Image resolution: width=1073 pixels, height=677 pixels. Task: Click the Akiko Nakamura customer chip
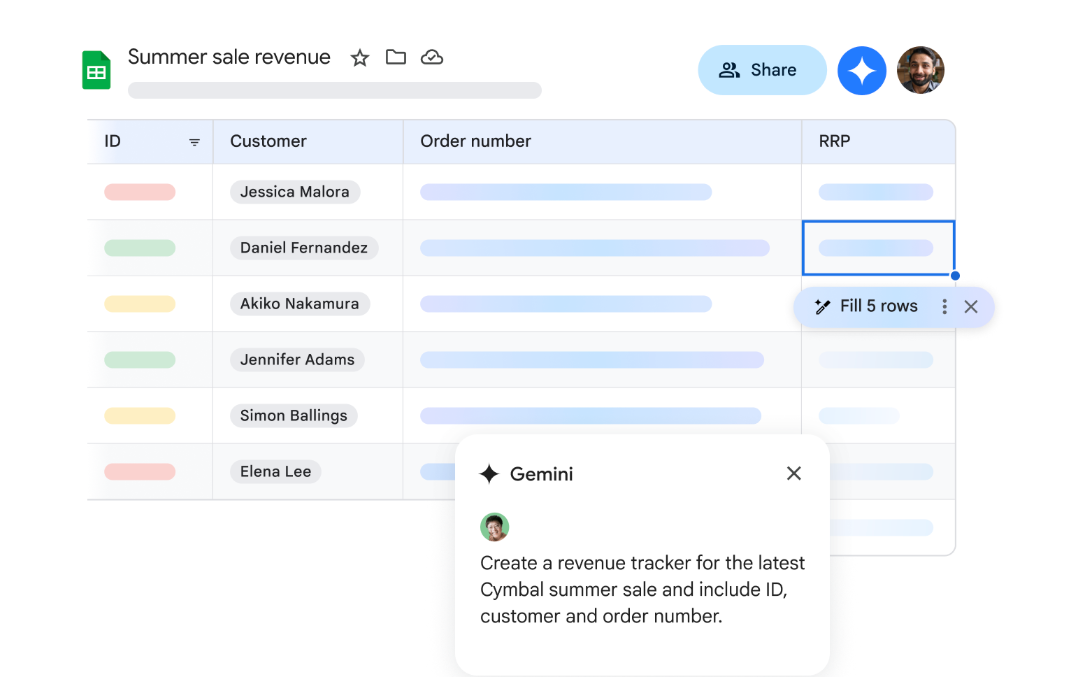pos(300,303)
